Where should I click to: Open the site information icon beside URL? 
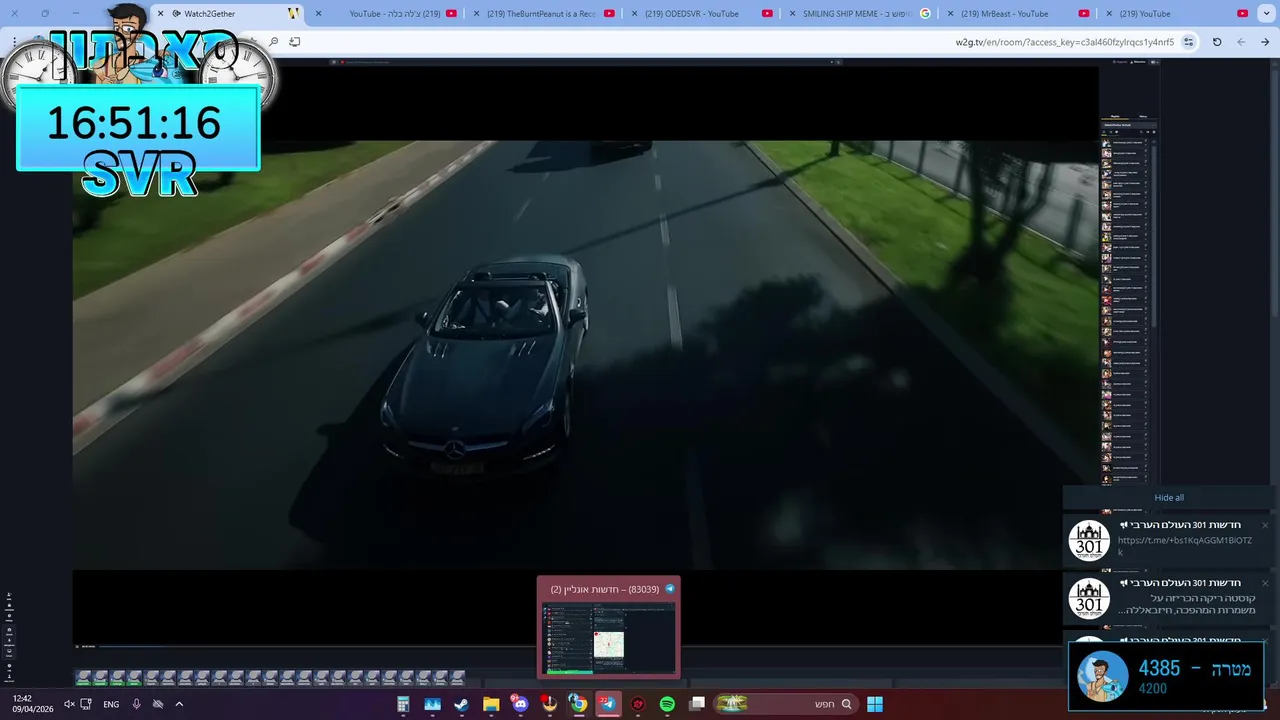pos(1188,42)
